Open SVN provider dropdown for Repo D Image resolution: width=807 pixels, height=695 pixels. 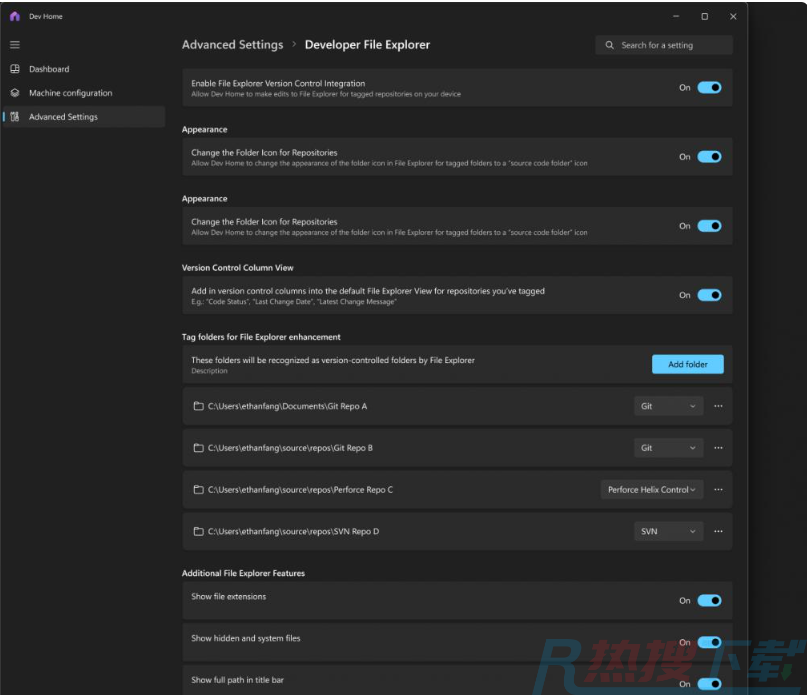pos(668,531)
